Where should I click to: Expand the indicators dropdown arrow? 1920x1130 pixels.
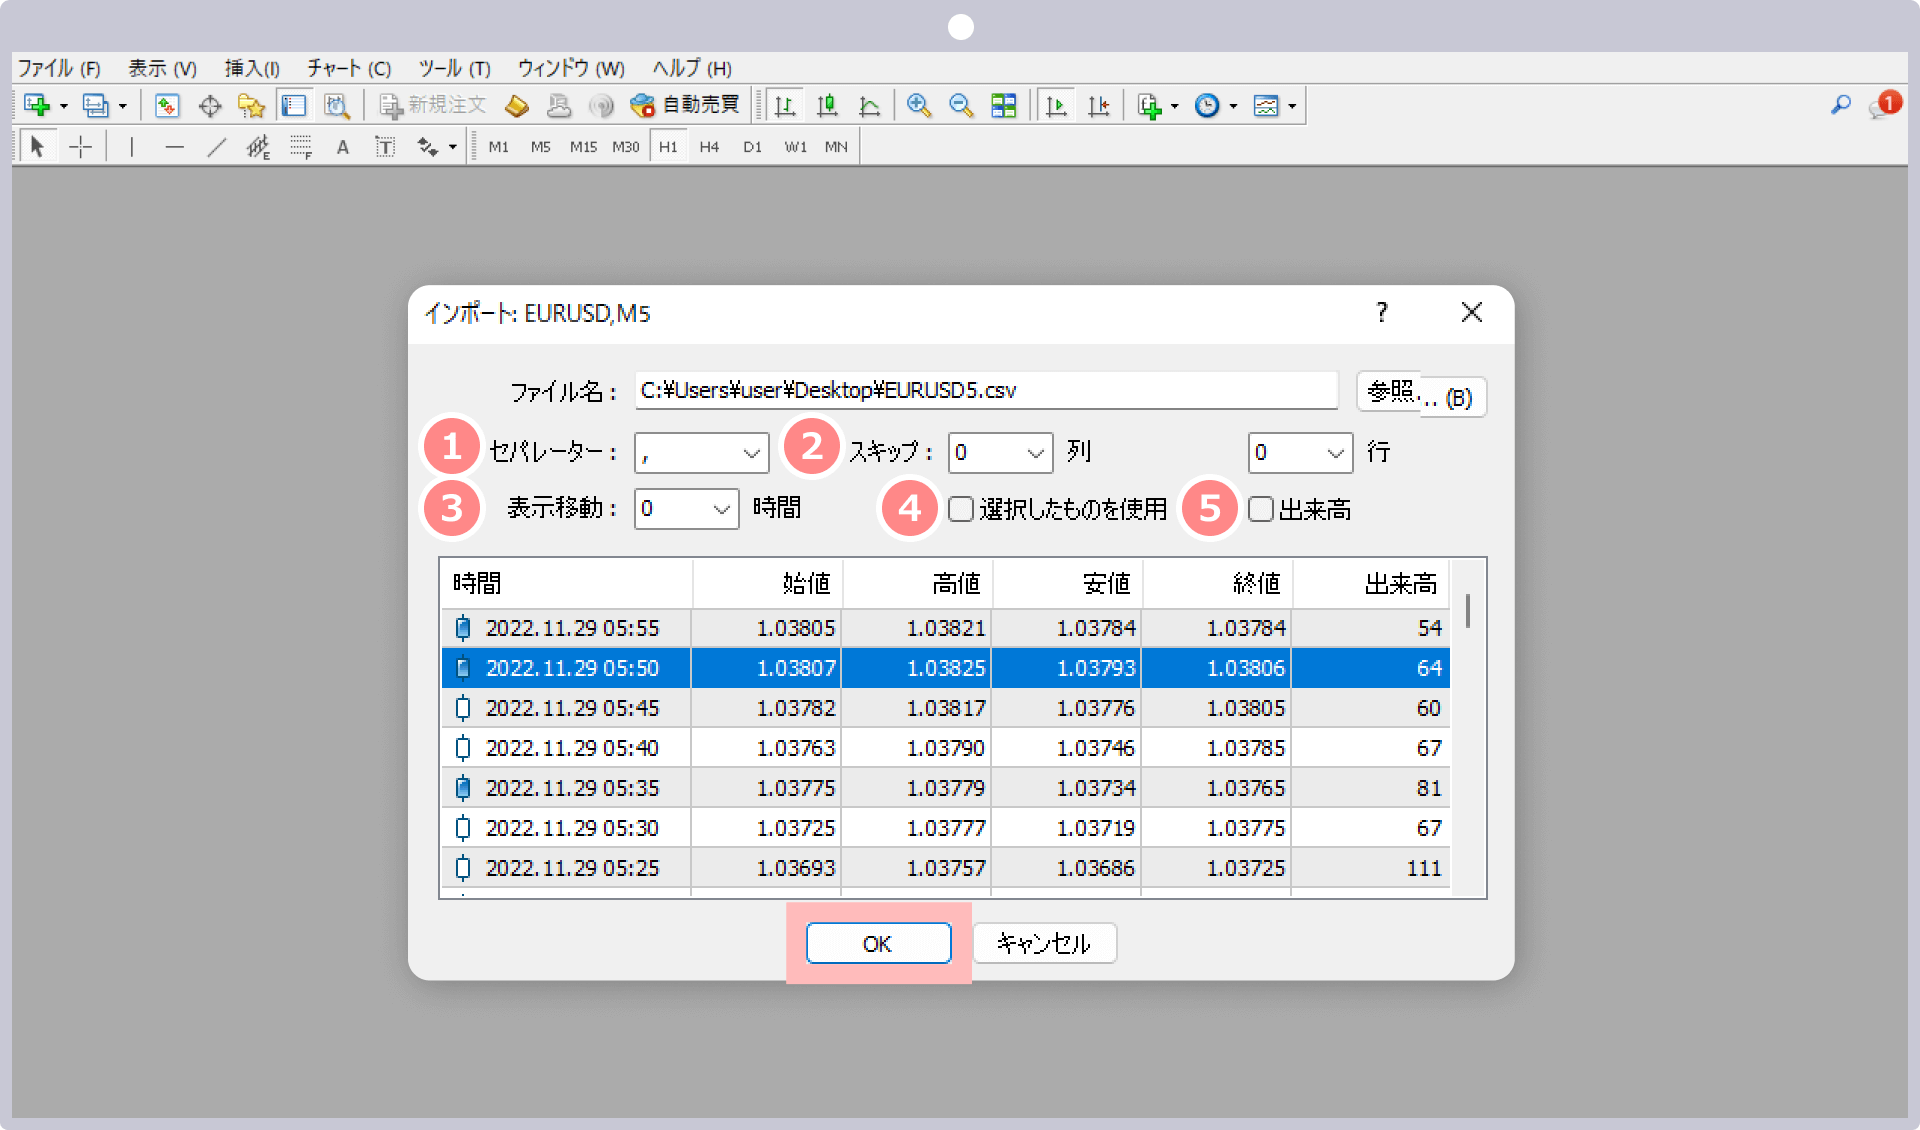pyautogui.click(x=1175, y=106)
